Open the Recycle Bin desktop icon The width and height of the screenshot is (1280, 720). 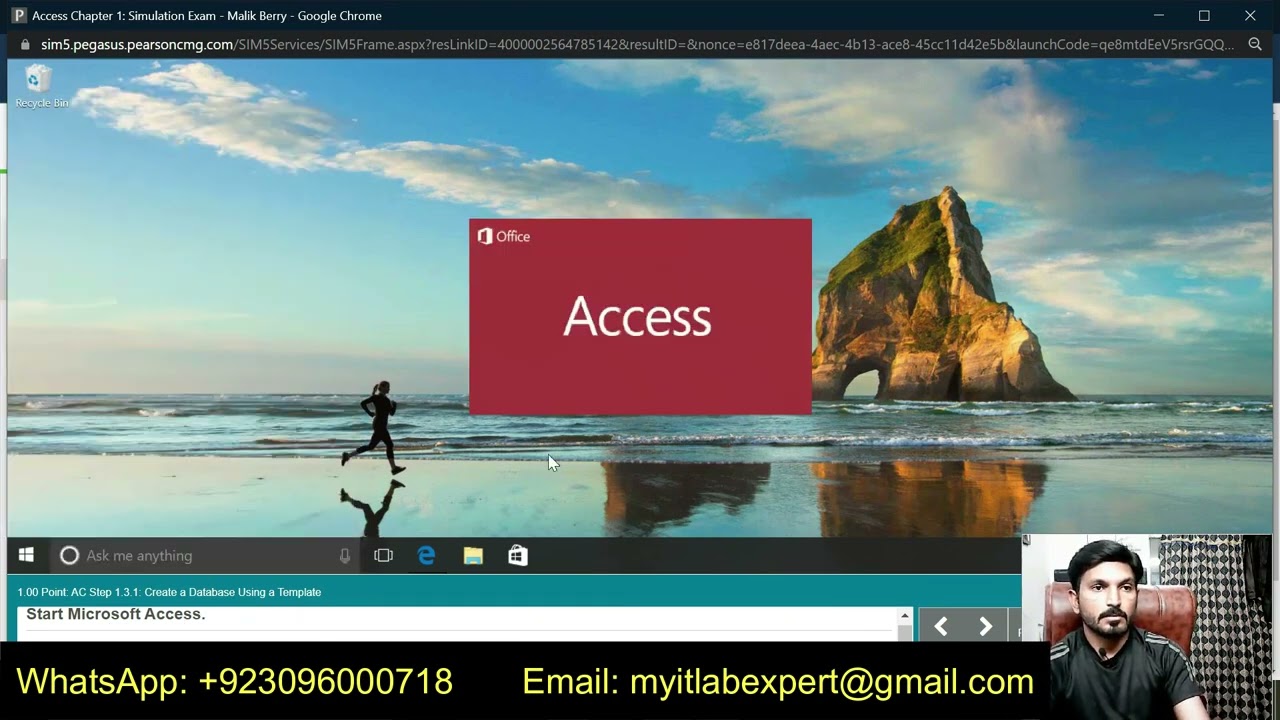40,87
